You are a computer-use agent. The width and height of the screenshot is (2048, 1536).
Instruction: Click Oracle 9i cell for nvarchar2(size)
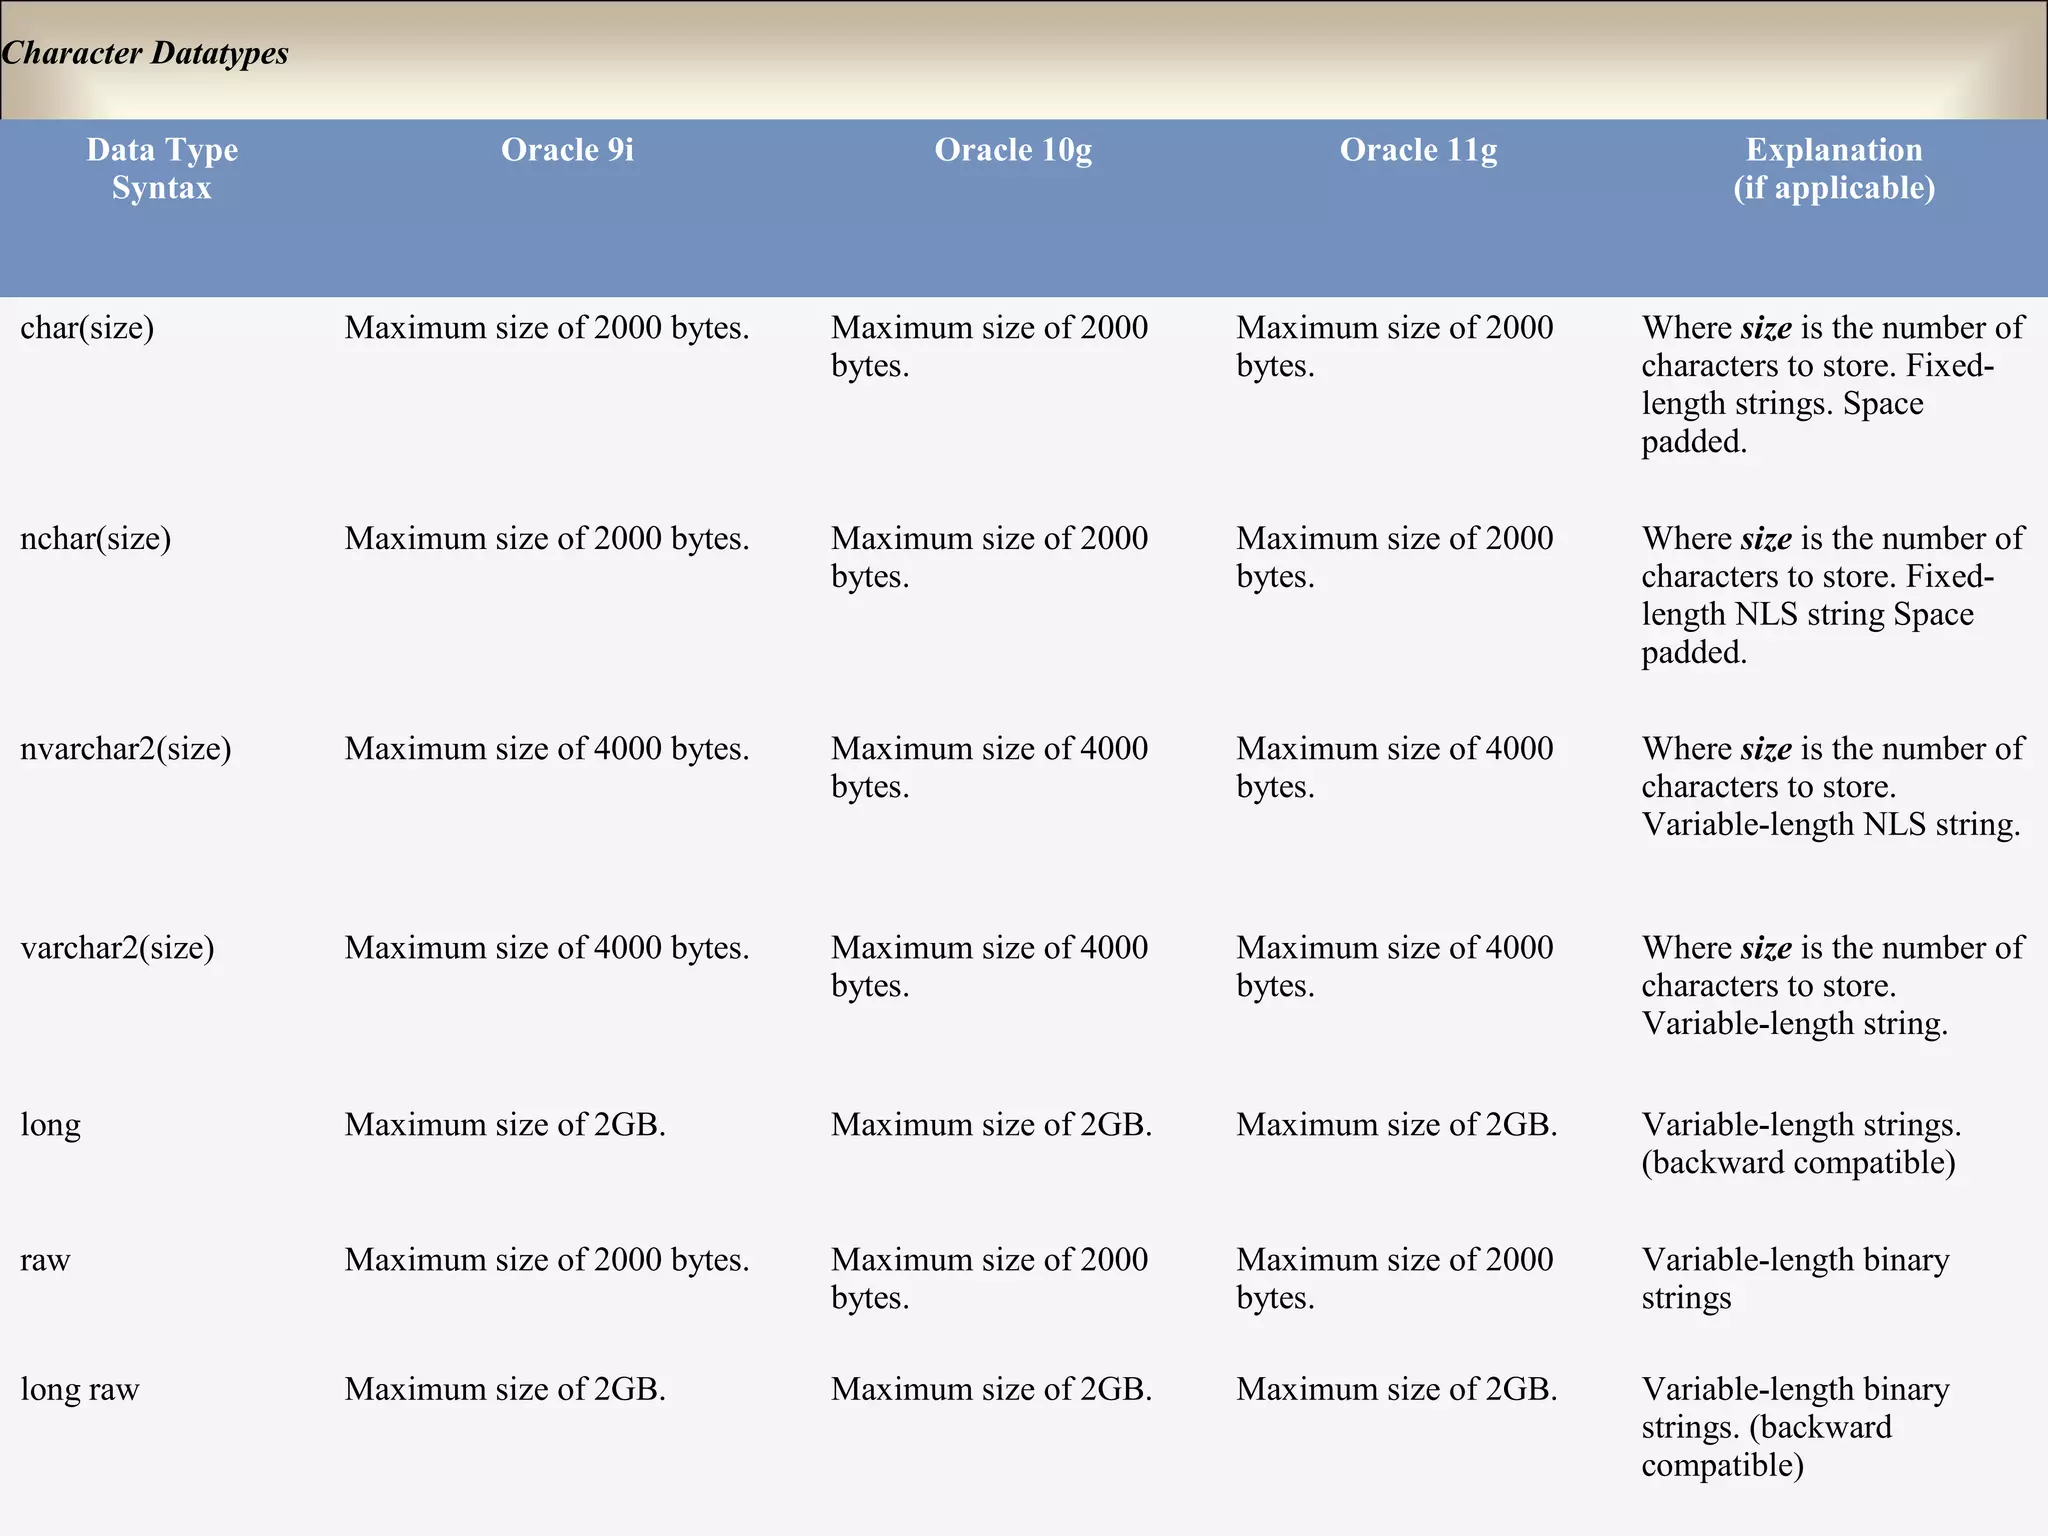[546, 749]
